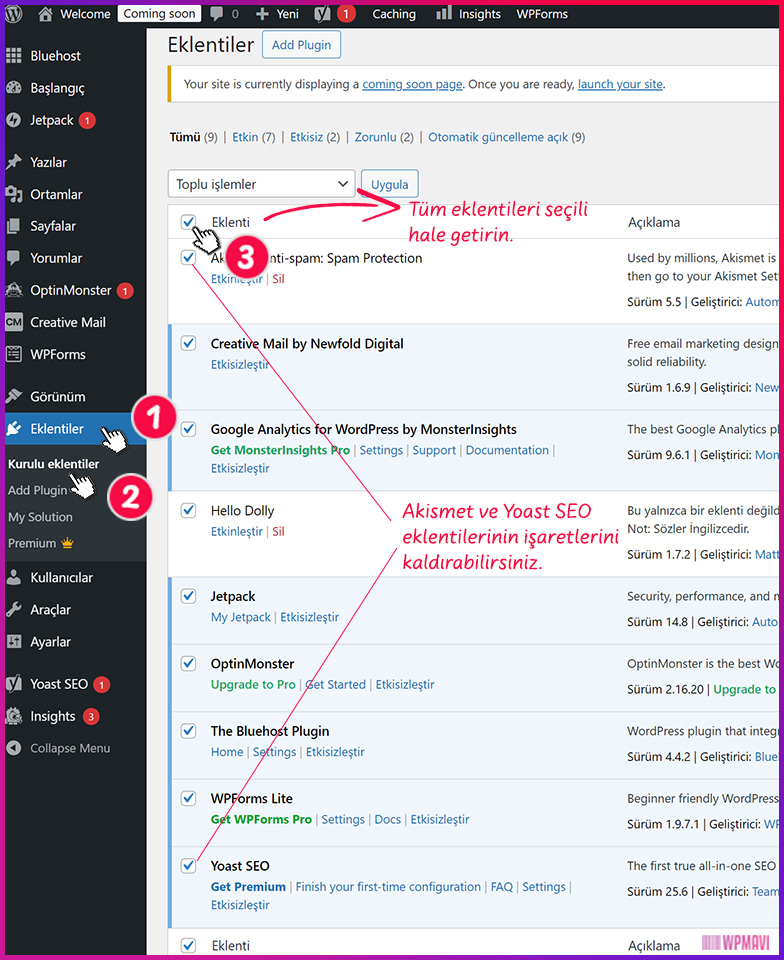Click the WordPress logo in admin bar
This screenshot has width=784, height=960.
[x=14, y=14]
